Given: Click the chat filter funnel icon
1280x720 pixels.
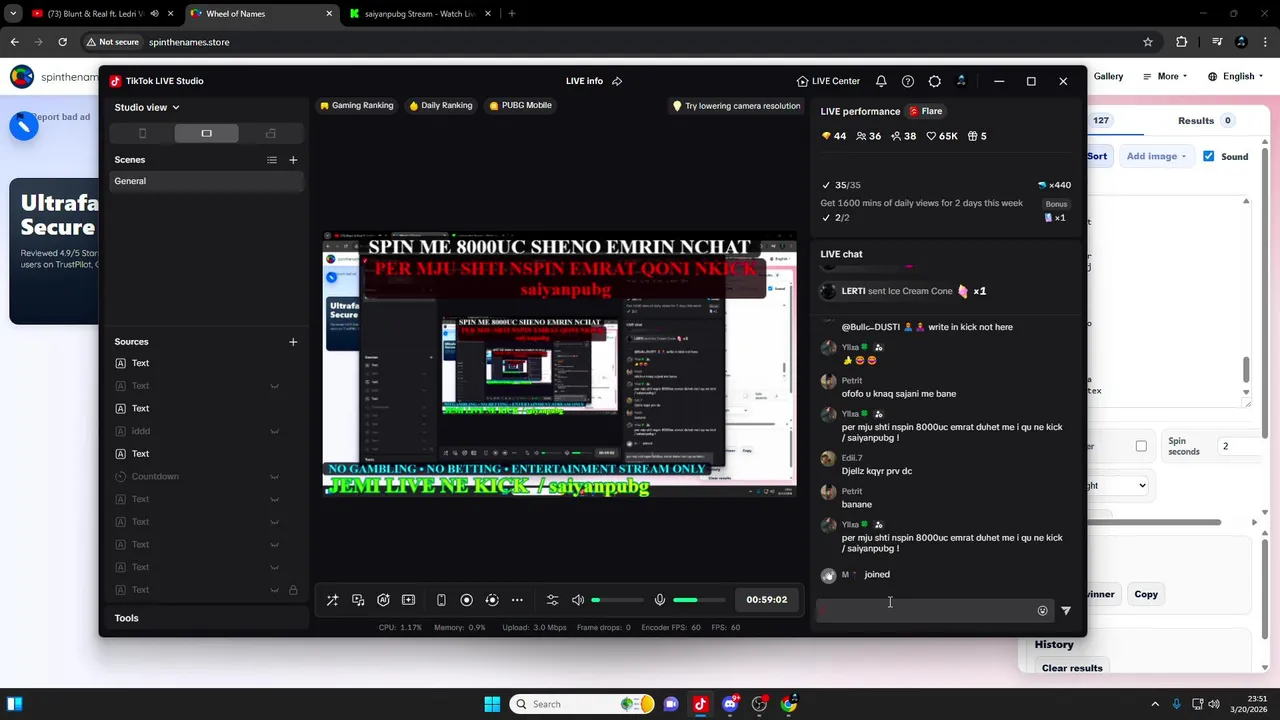Looking at the screenshot, I should coord(1066,610).
